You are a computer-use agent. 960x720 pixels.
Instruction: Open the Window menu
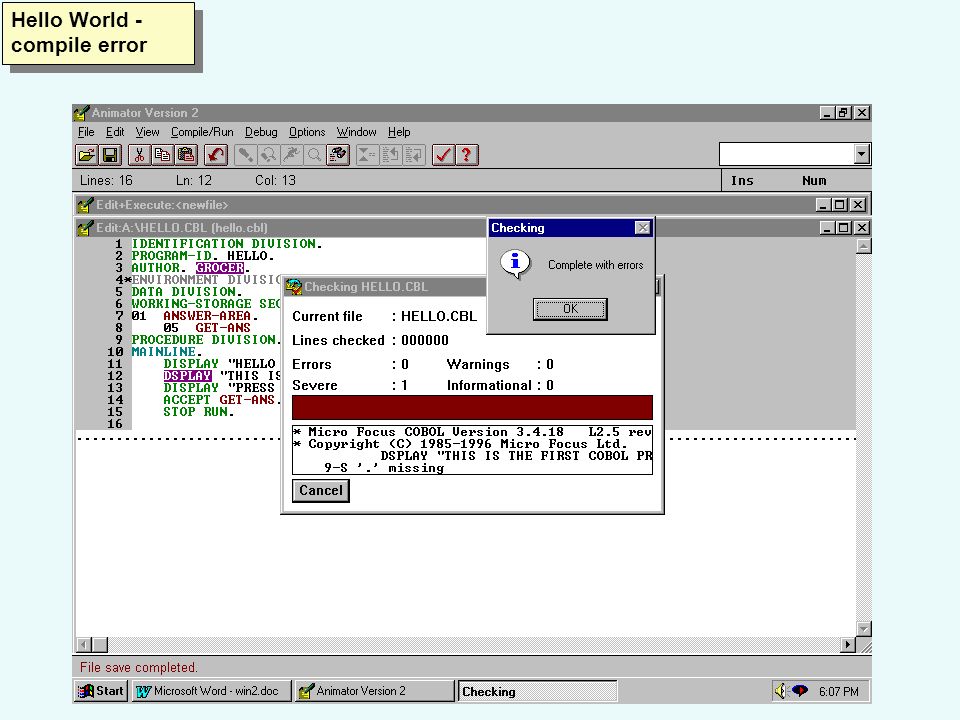click(x=356, y=132)
